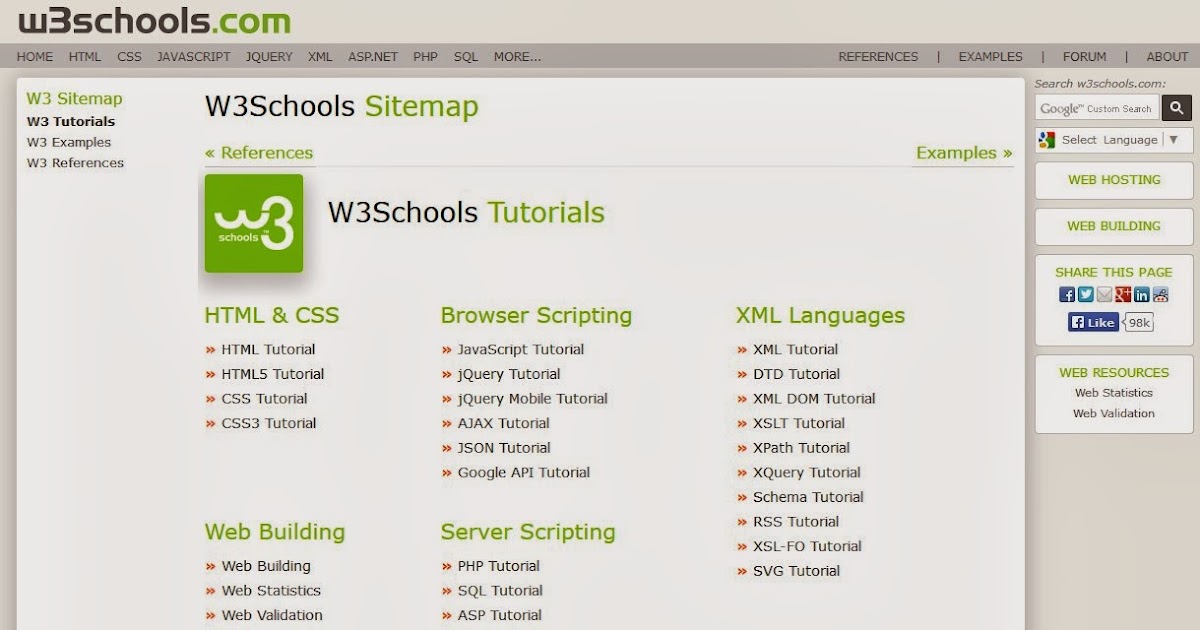1200x630 pixels.
Task: Open REFERENCES in the top right navigation
Action: pyautogui.click(x=878, y=57)
